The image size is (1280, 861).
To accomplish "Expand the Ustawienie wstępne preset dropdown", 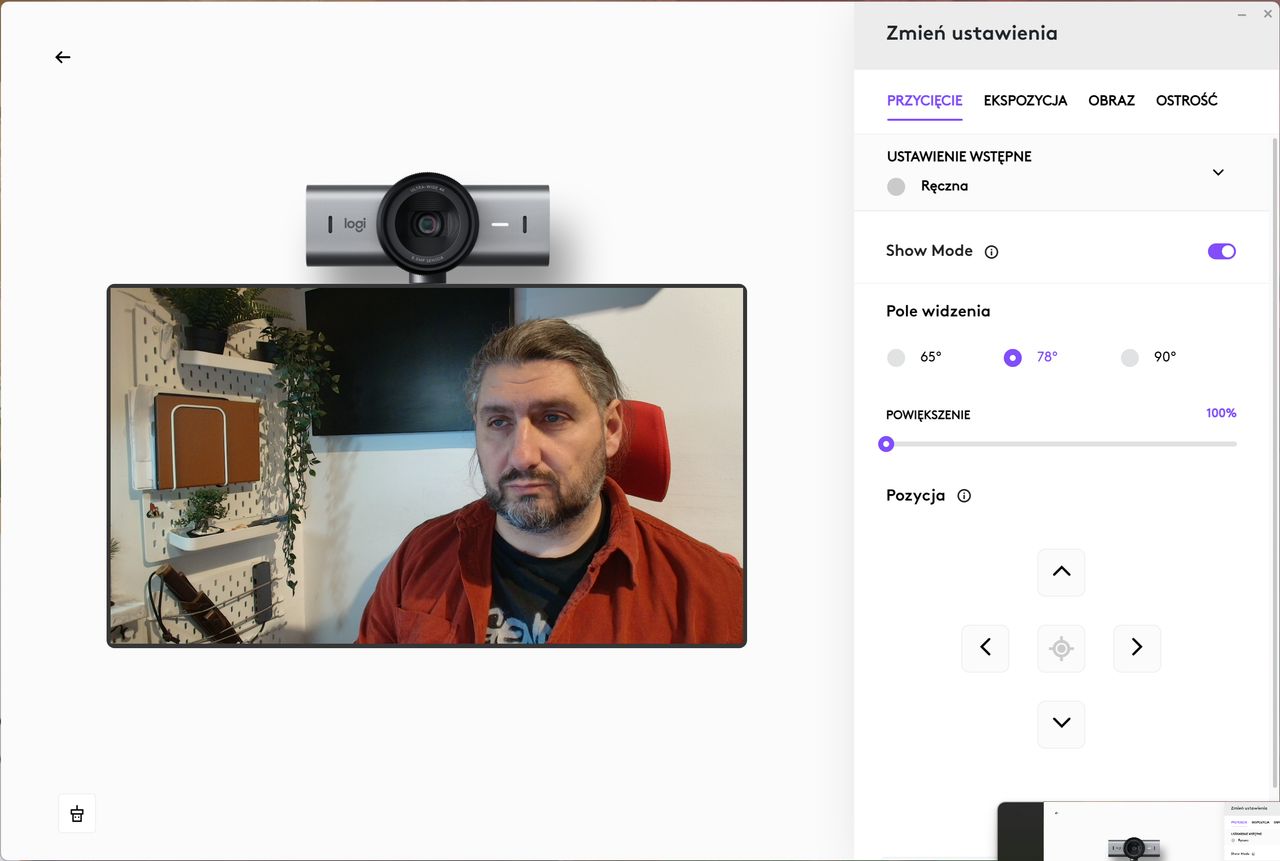I will click(1218, 172).
